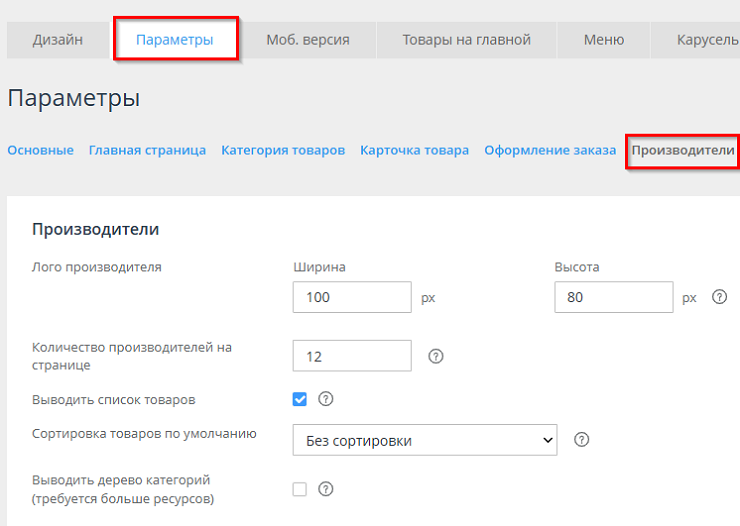
Task: Open the Карусель tab
Action: [x=706, y=41]
